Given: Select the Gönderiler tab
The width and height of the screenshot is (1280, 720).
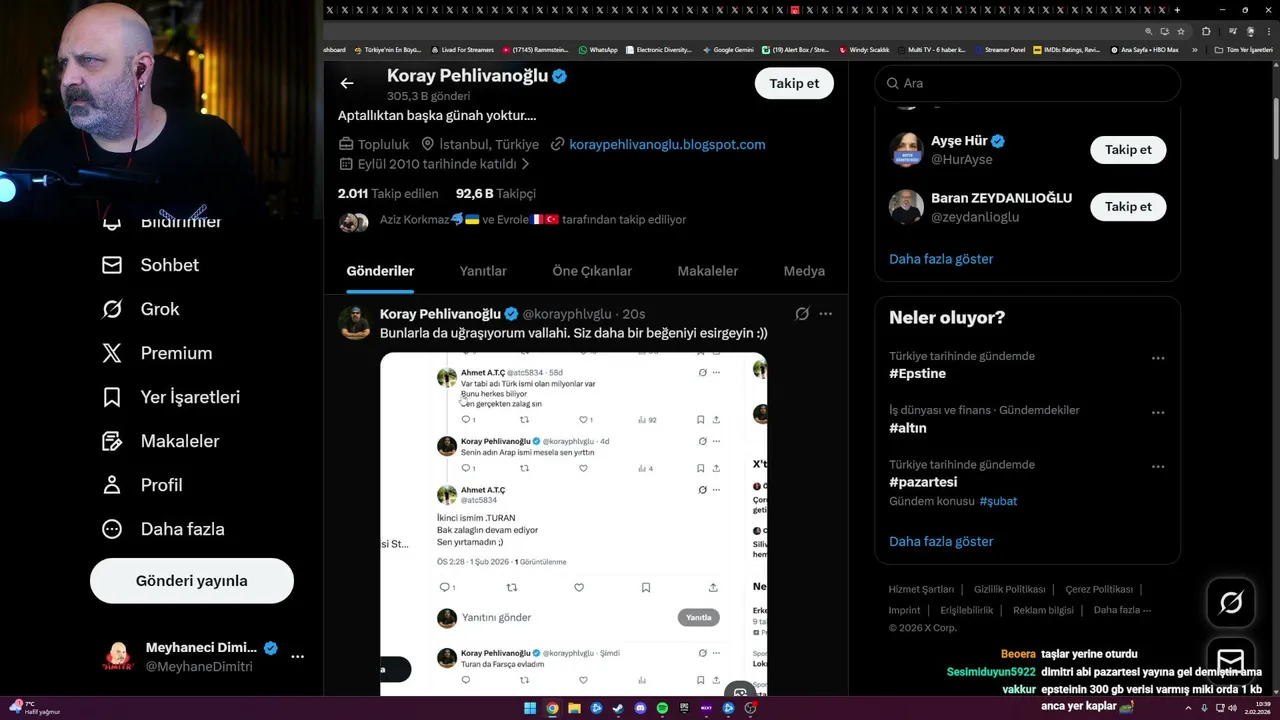Looking at the screenshot, I should (380, 271).
